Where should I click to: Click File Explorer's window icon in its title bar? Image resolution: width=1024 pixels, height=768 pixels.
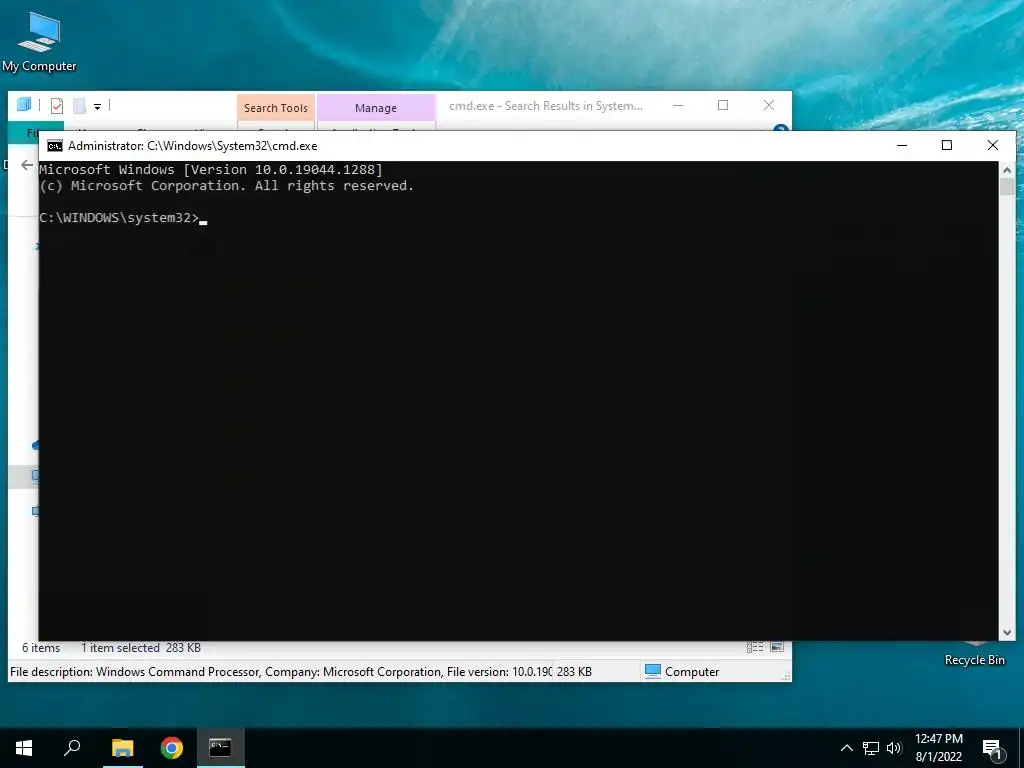pos(24,105)
